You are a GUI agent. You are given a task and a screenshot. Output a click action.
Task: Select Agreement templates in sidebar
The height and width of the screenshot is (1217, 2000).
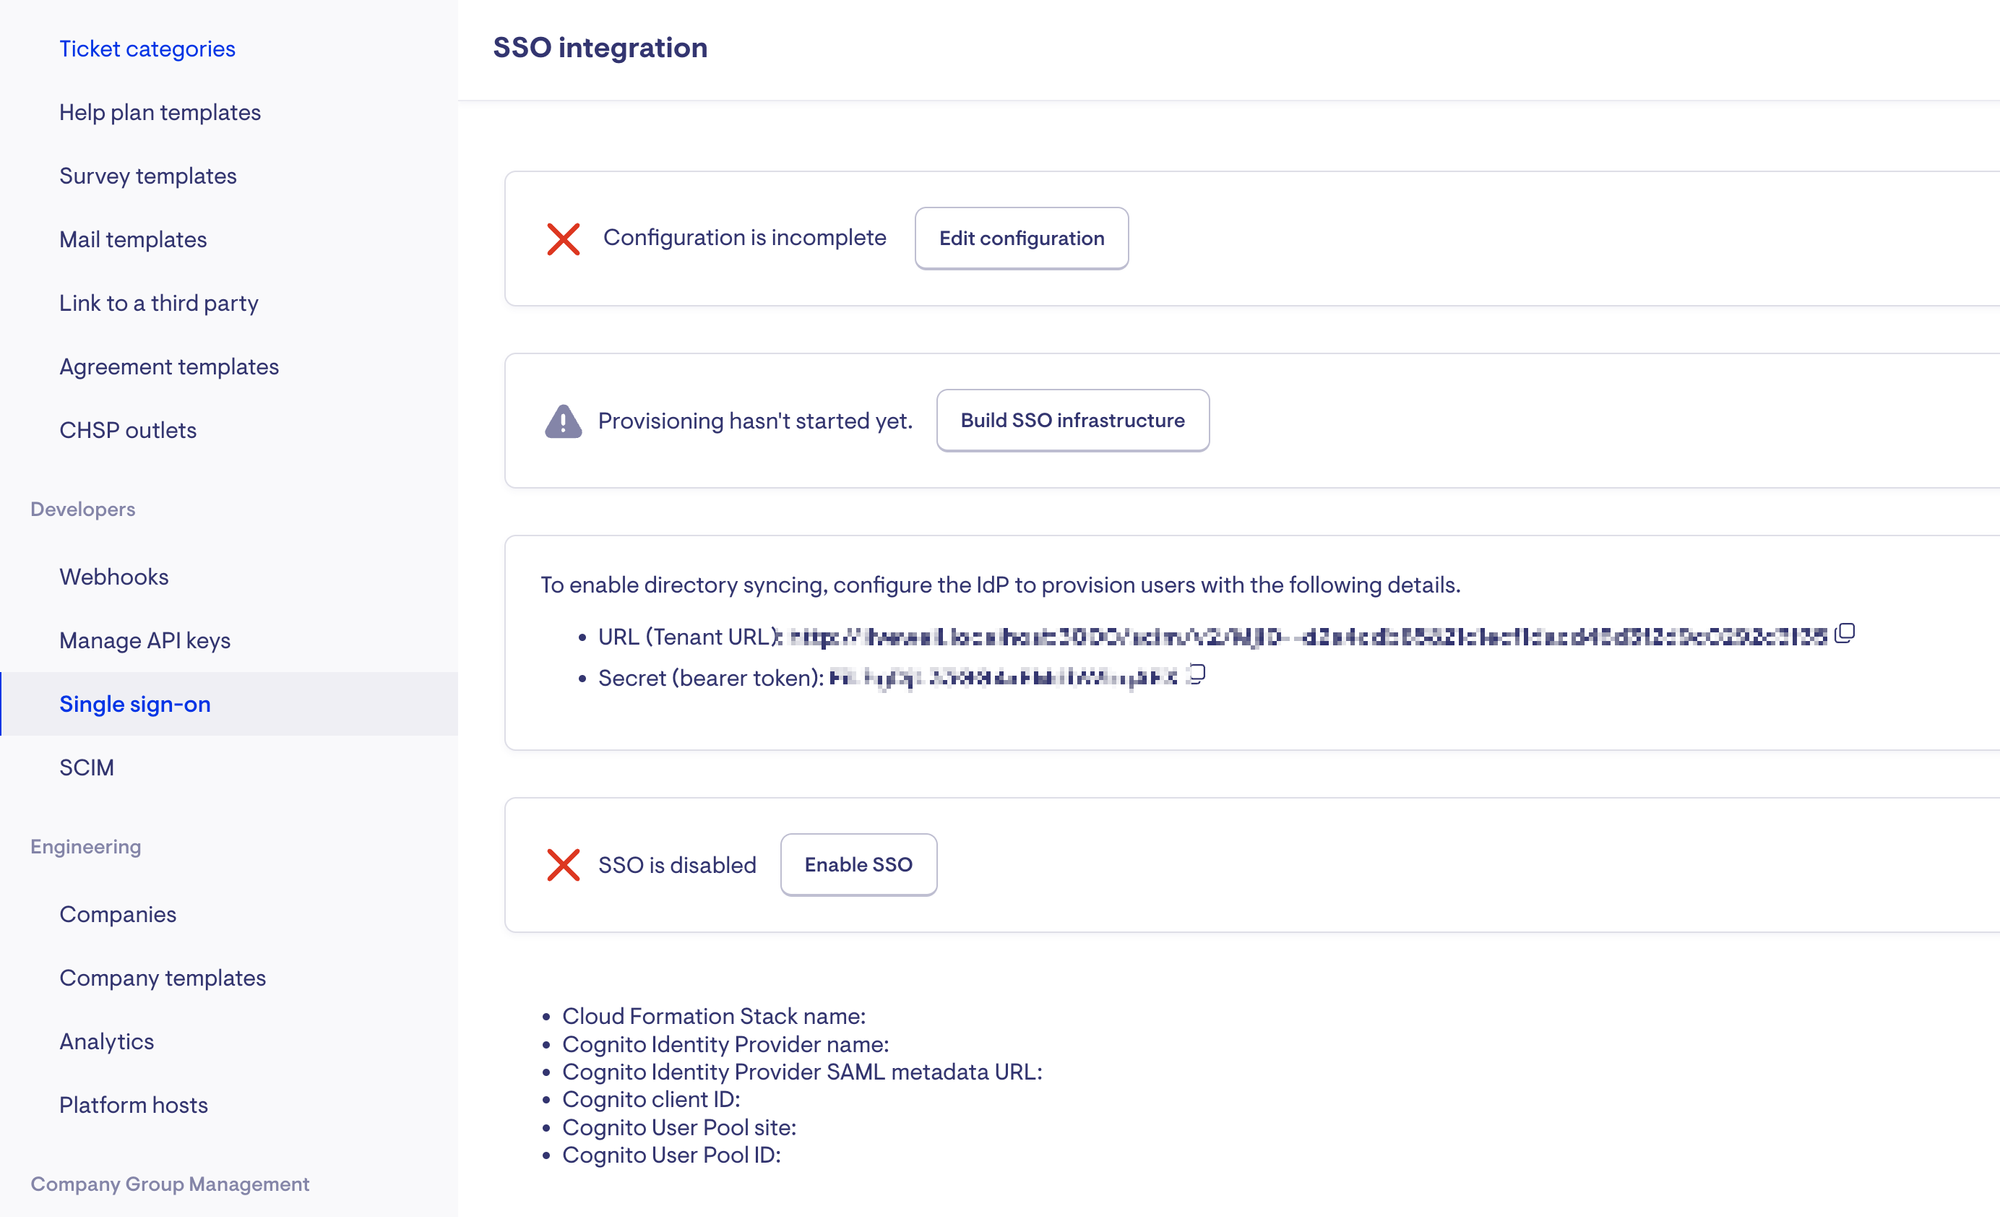click(x=169, y=367)
